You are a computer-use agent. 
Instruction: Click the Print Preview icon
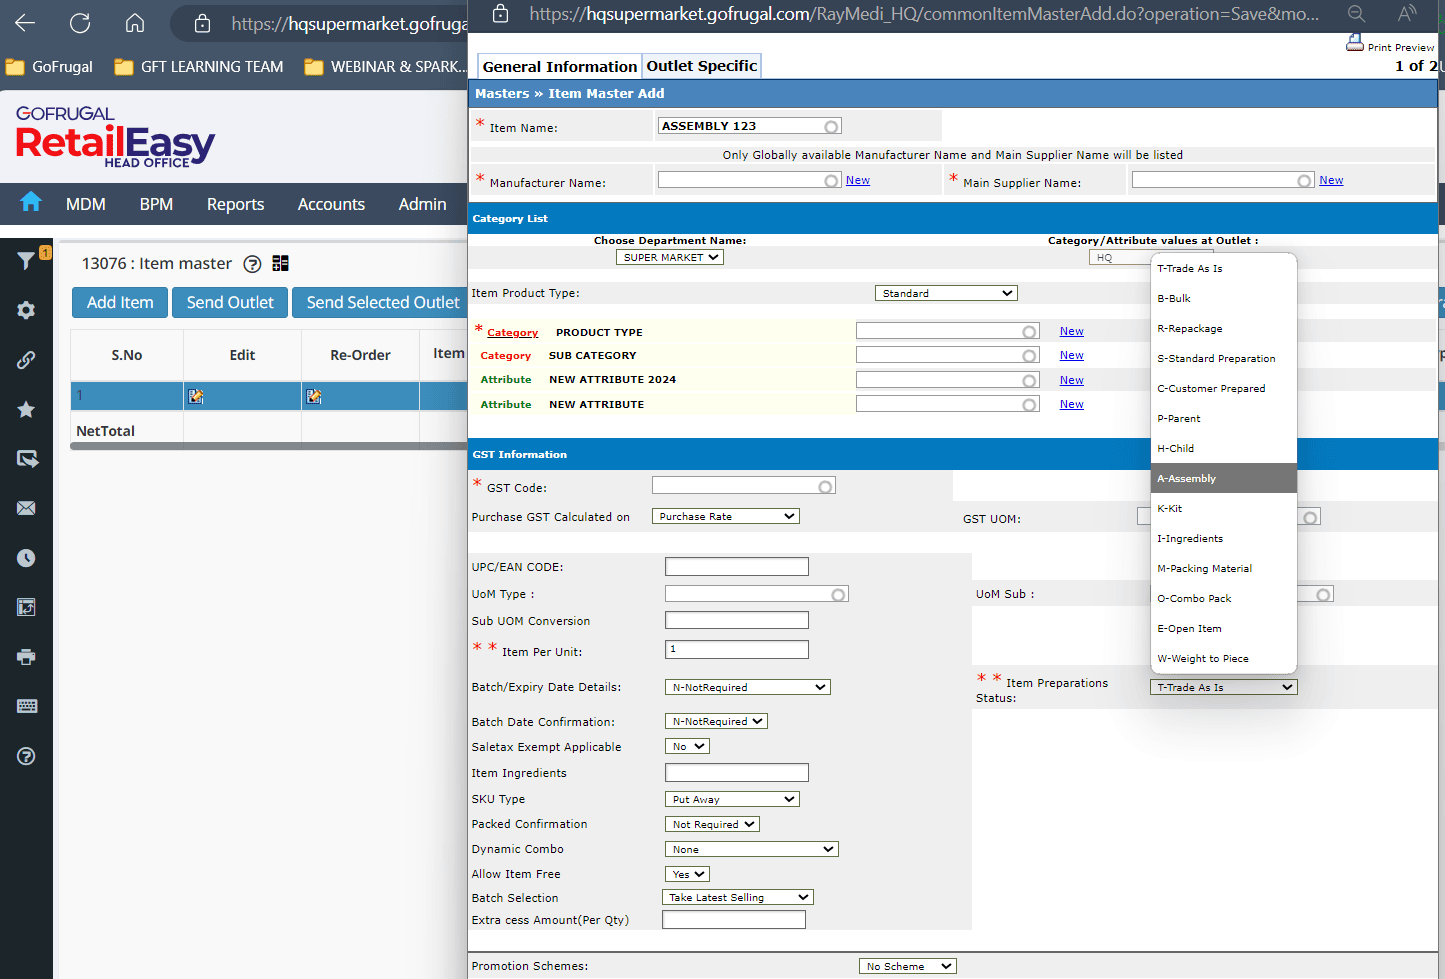[1355, 43]
